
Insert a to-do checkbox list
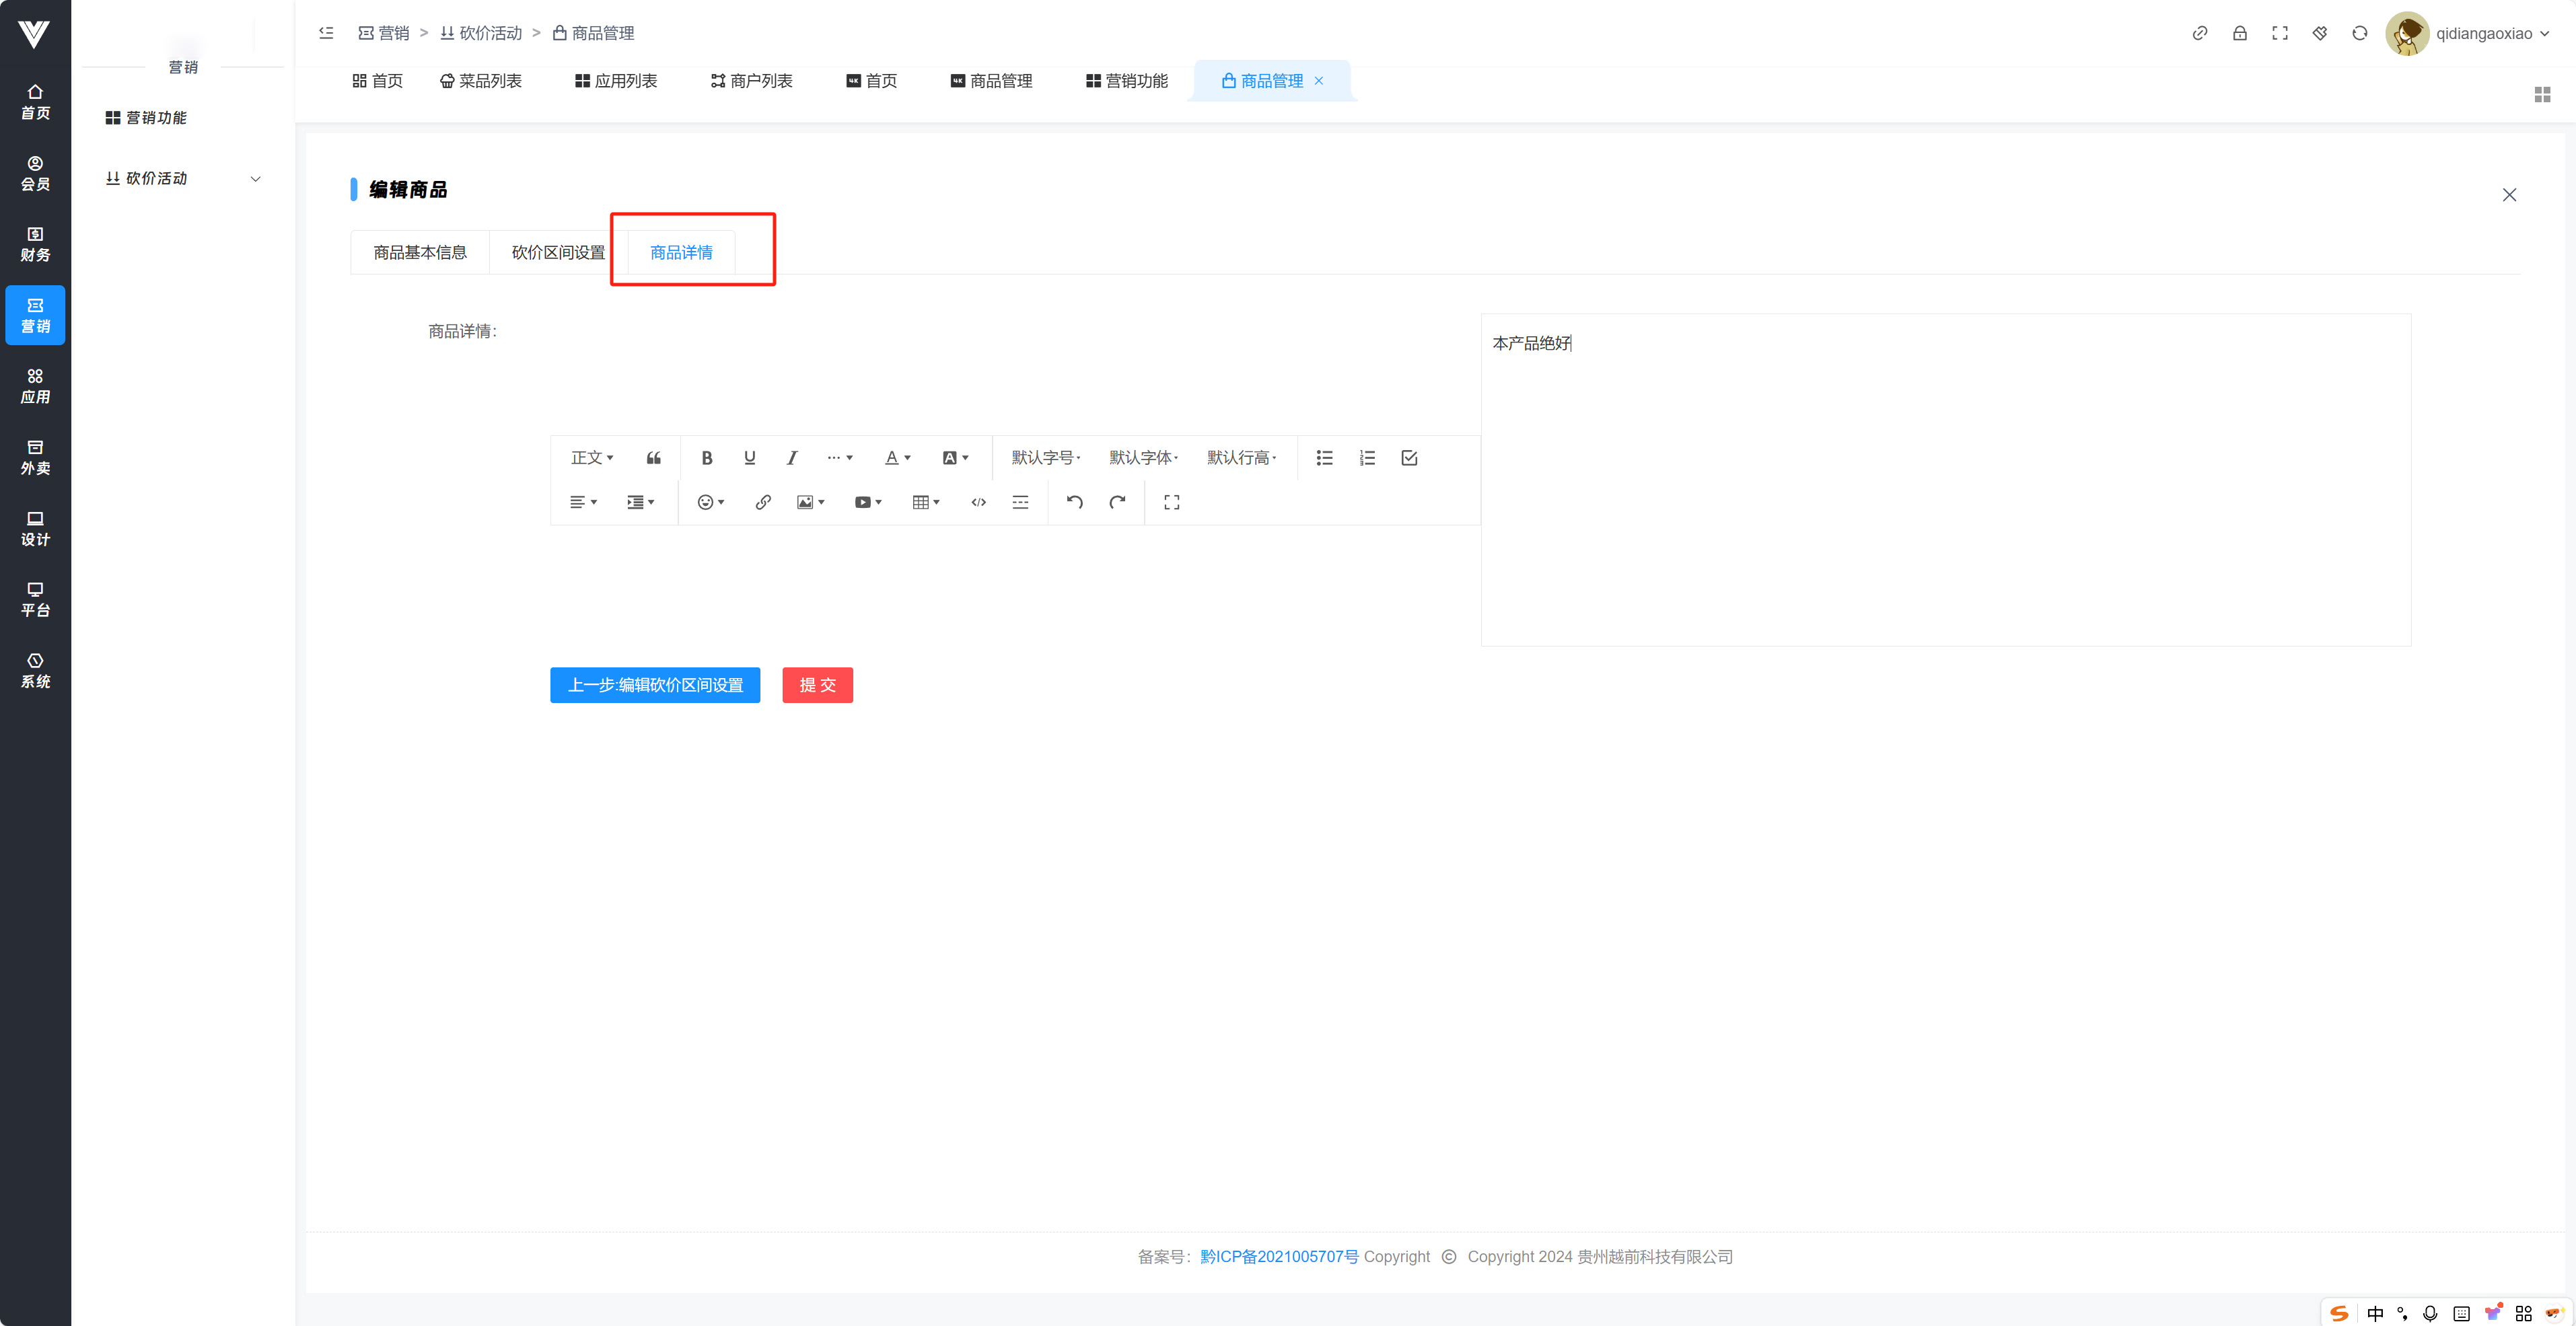[x=1409, y=458]
